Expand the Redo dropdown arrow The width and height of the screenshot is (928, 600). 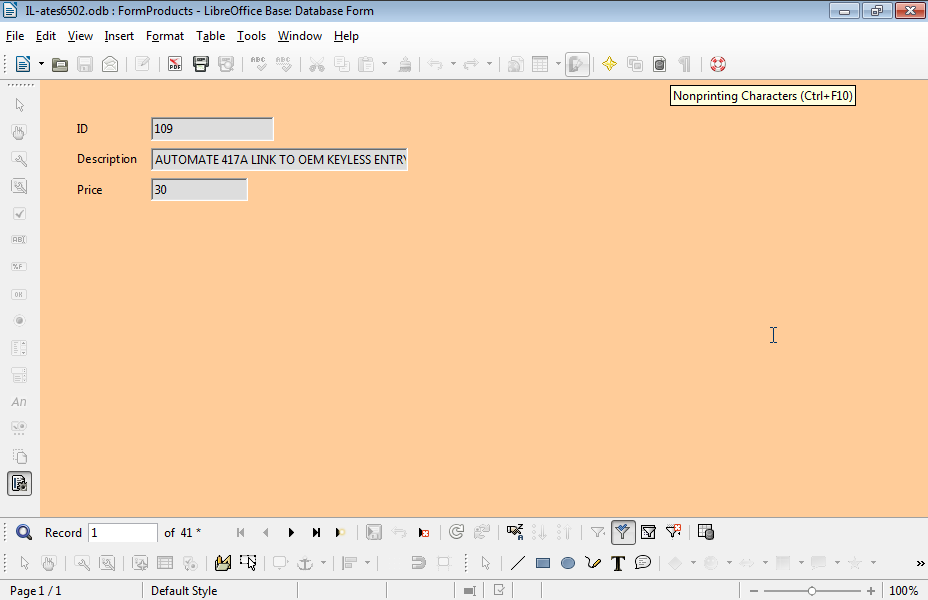pyautogui.click(x=489, y=64)
